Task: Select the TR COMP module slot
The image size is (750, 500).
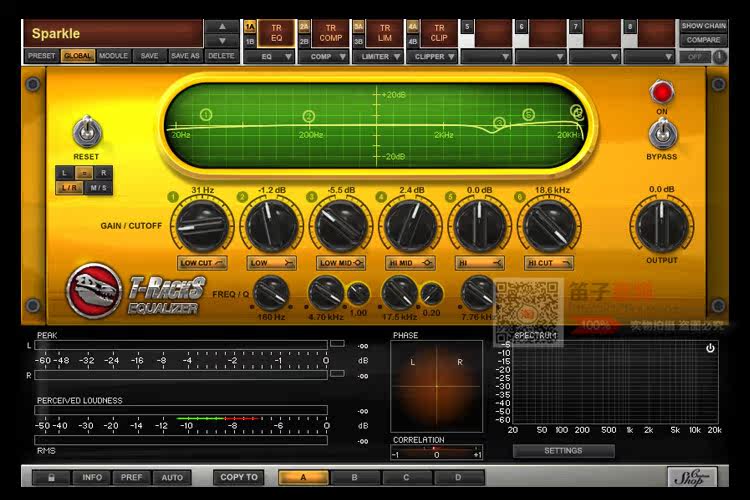Action: pyautogui.click(x=331, y=33)
